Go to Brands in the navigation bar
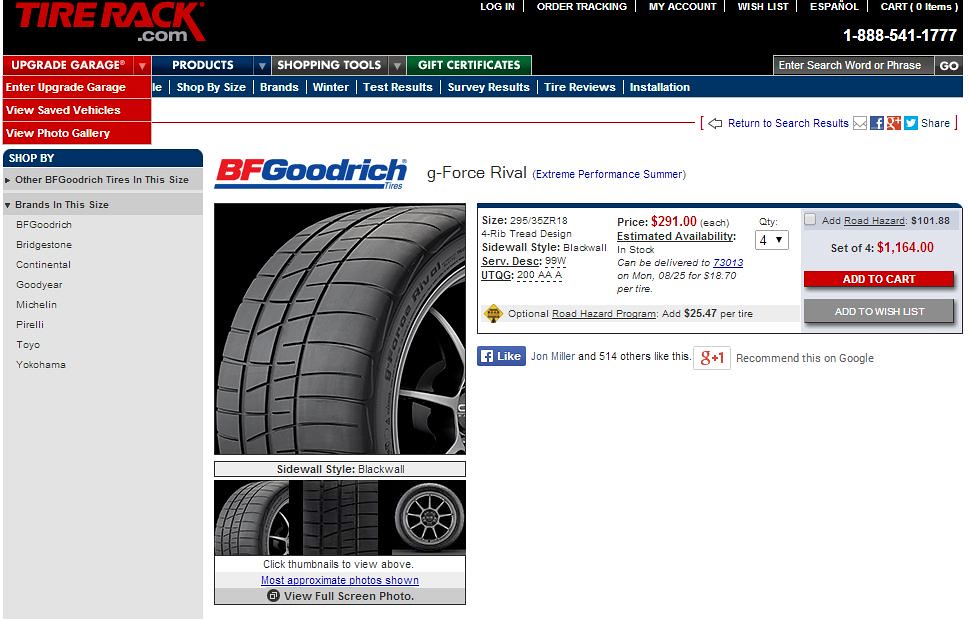969x619 pixels. [x=279, y=87]
